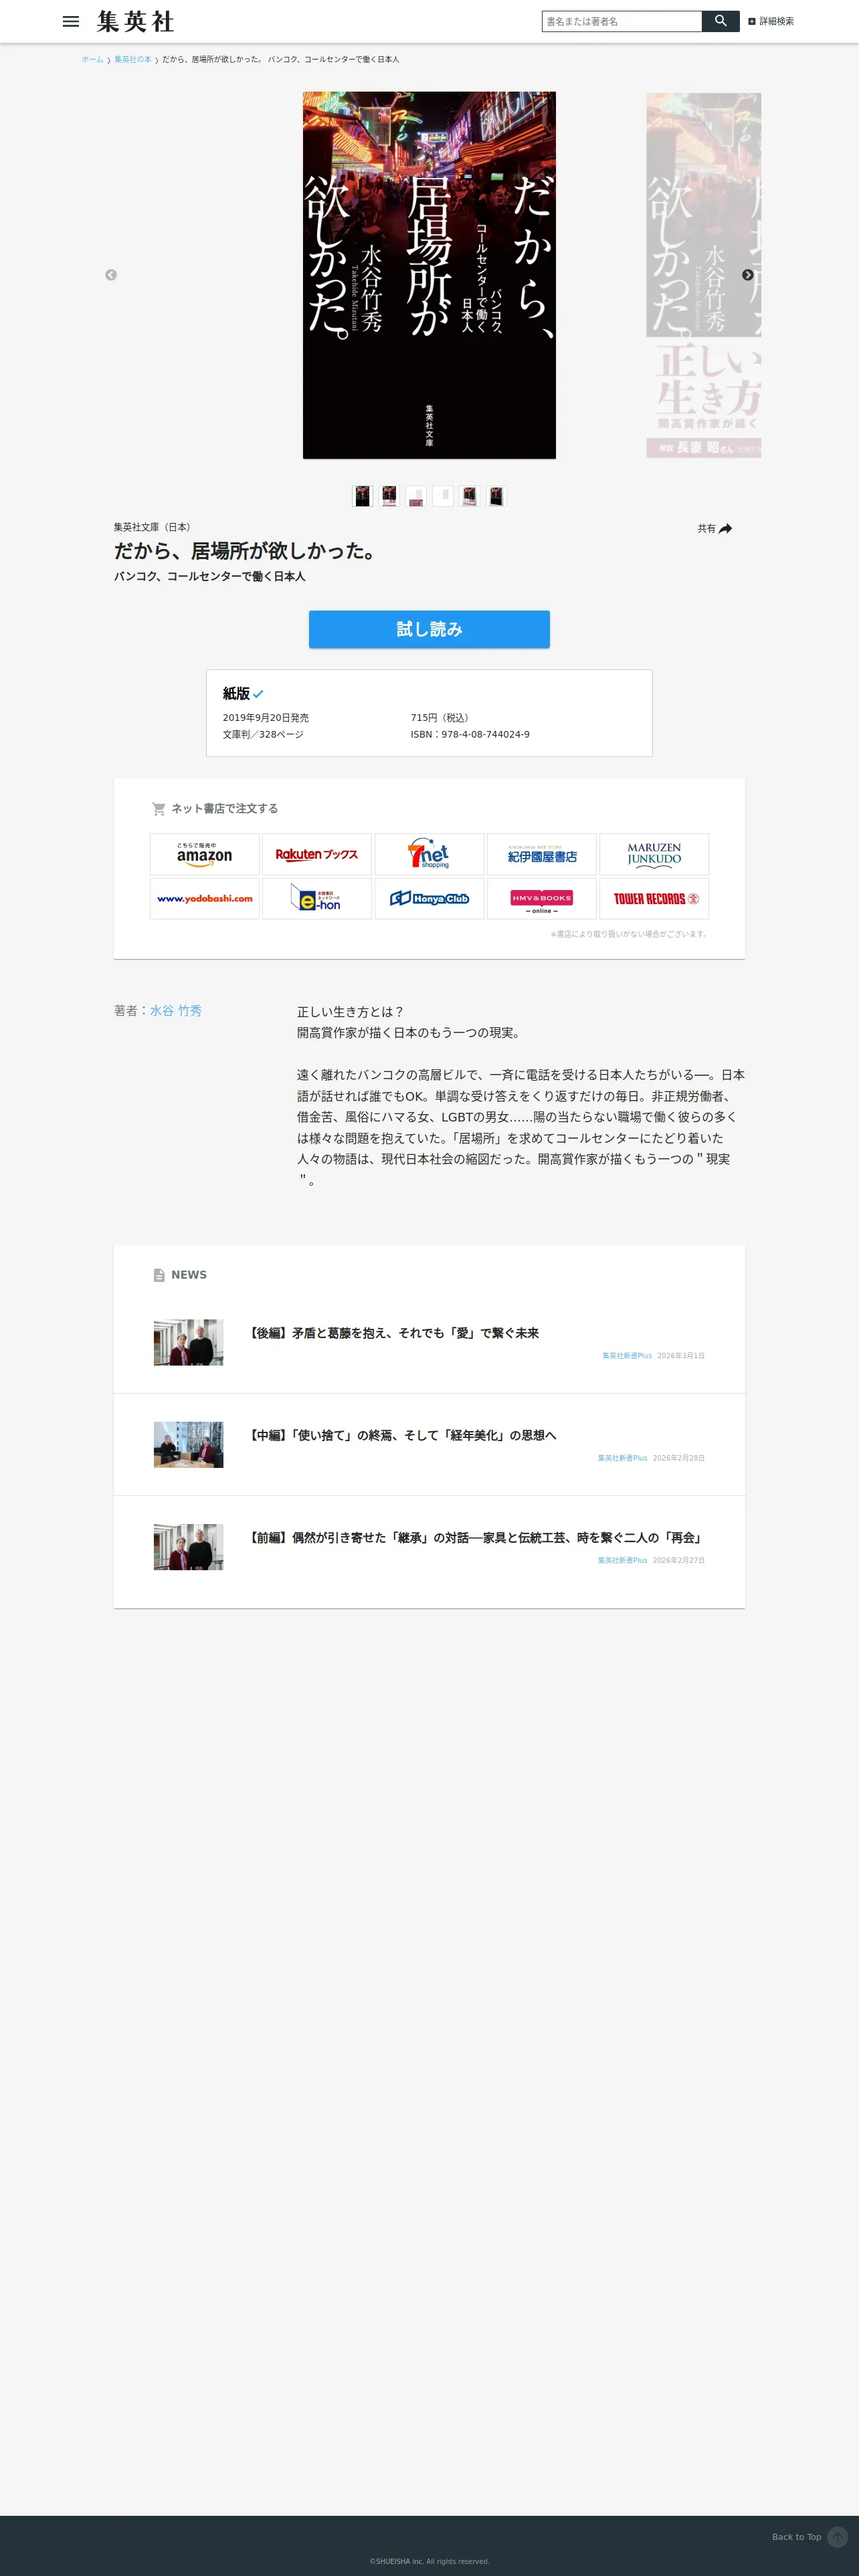The height and width of the screenshot is (2576, 859).
Task: Click the 【後編】 article thumbnail
Action: click(188, 1343)
